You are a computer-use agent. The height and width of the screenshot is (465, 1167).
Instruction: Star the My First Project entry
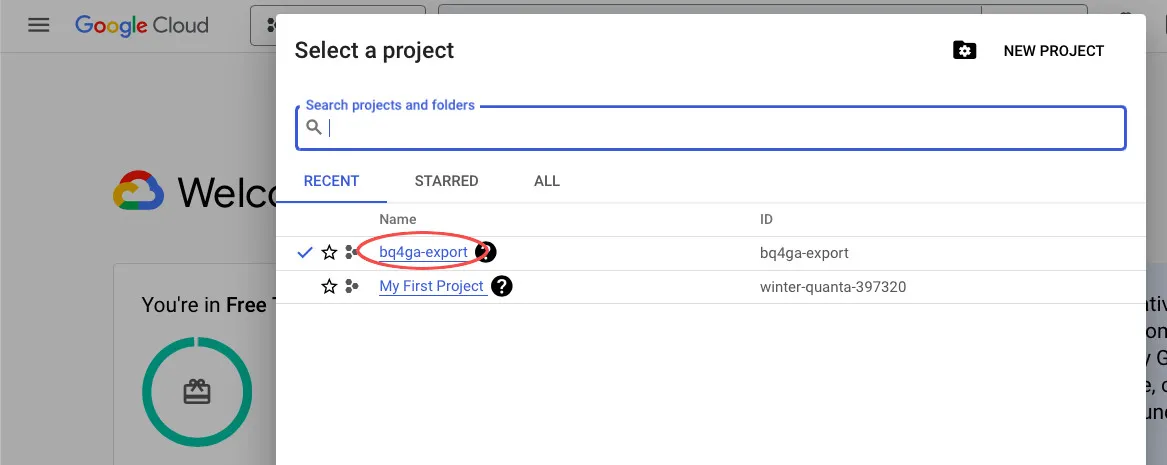click(x=329, y=287)
